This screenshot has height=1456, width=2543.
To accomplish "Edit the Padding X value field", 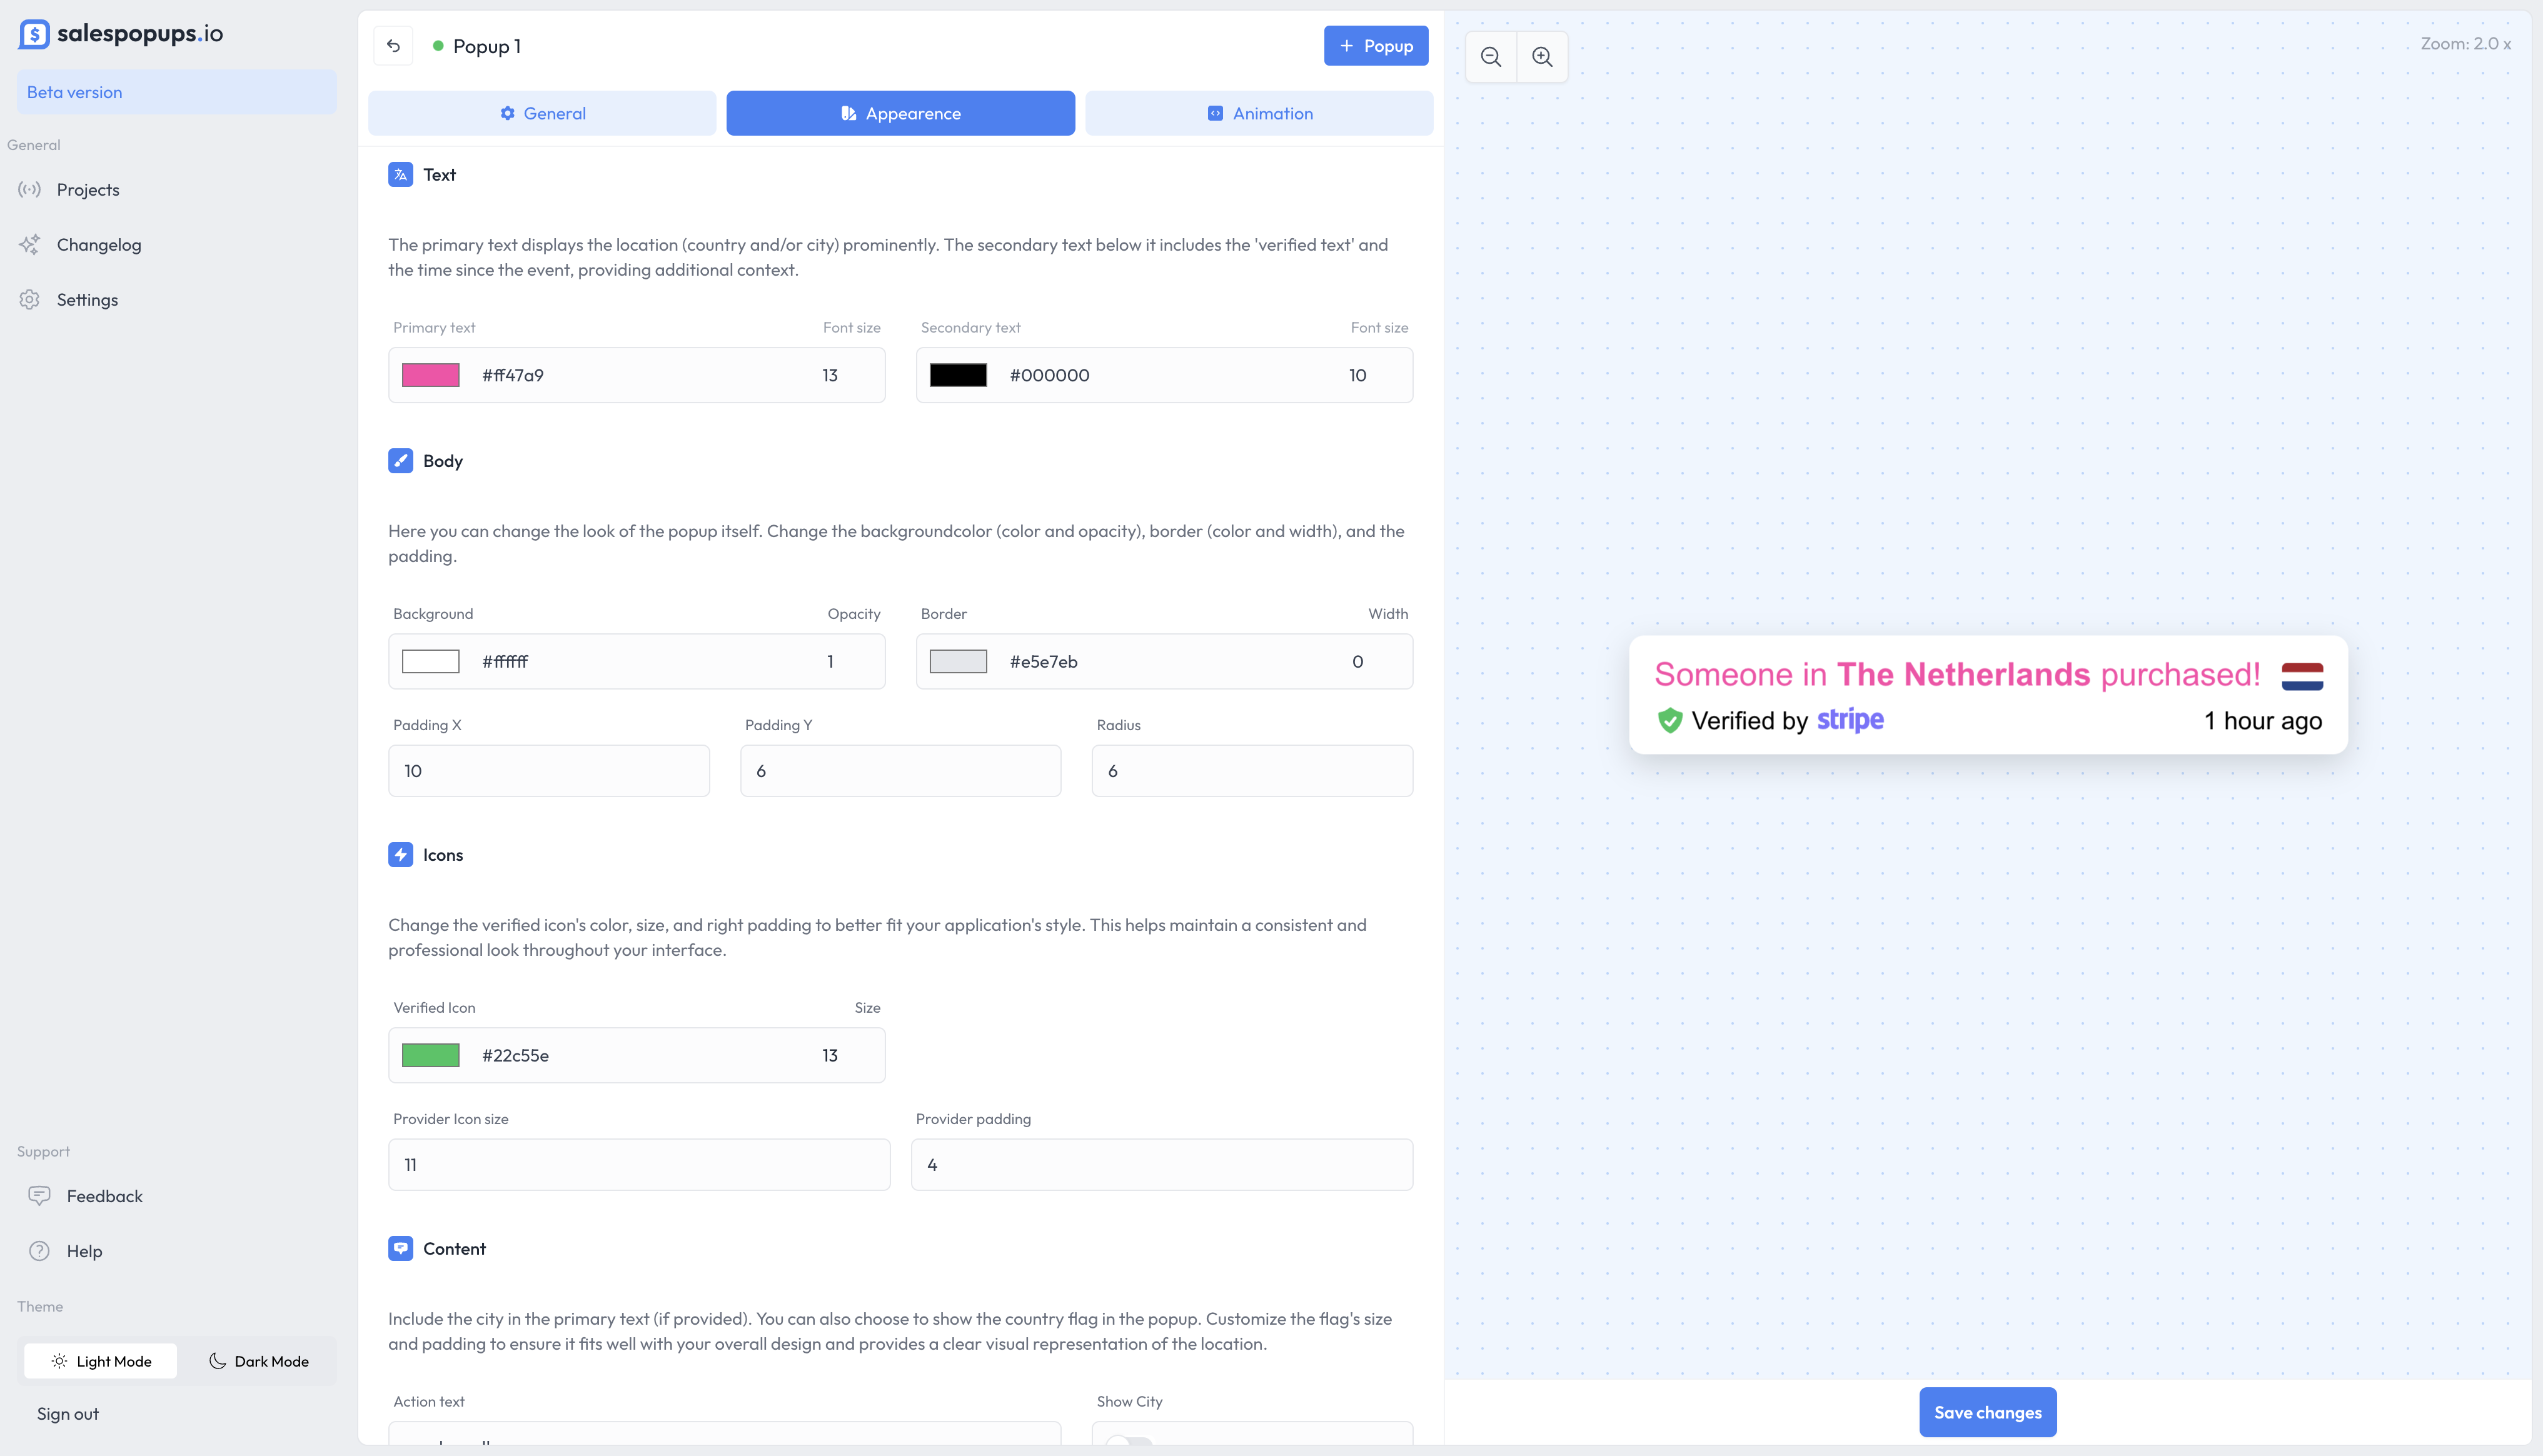I will coord(548,770).
